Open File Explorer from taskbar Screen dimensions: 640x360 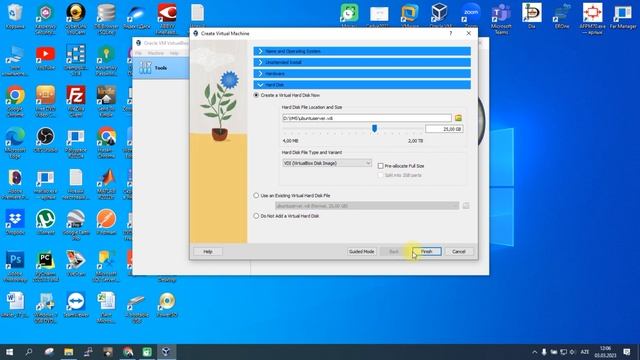[x=68, y=352]
